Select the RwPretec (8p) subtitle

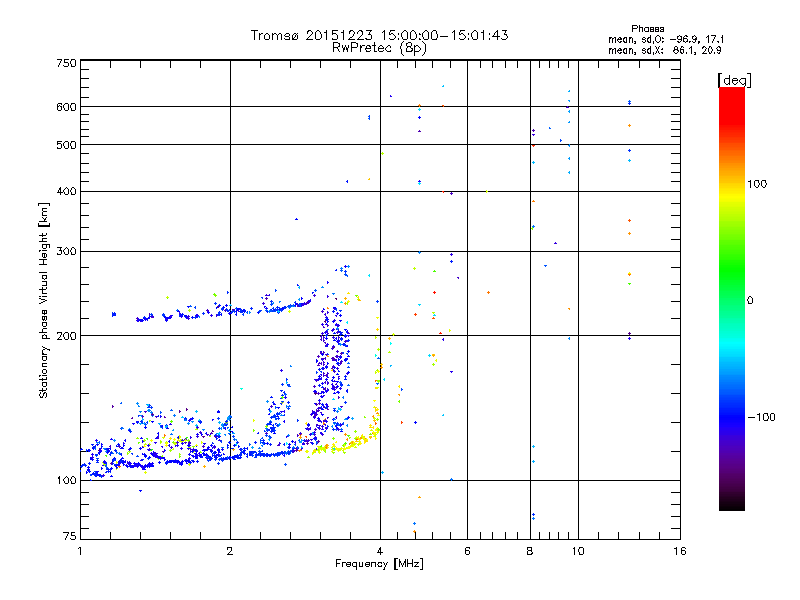[379, 48]
